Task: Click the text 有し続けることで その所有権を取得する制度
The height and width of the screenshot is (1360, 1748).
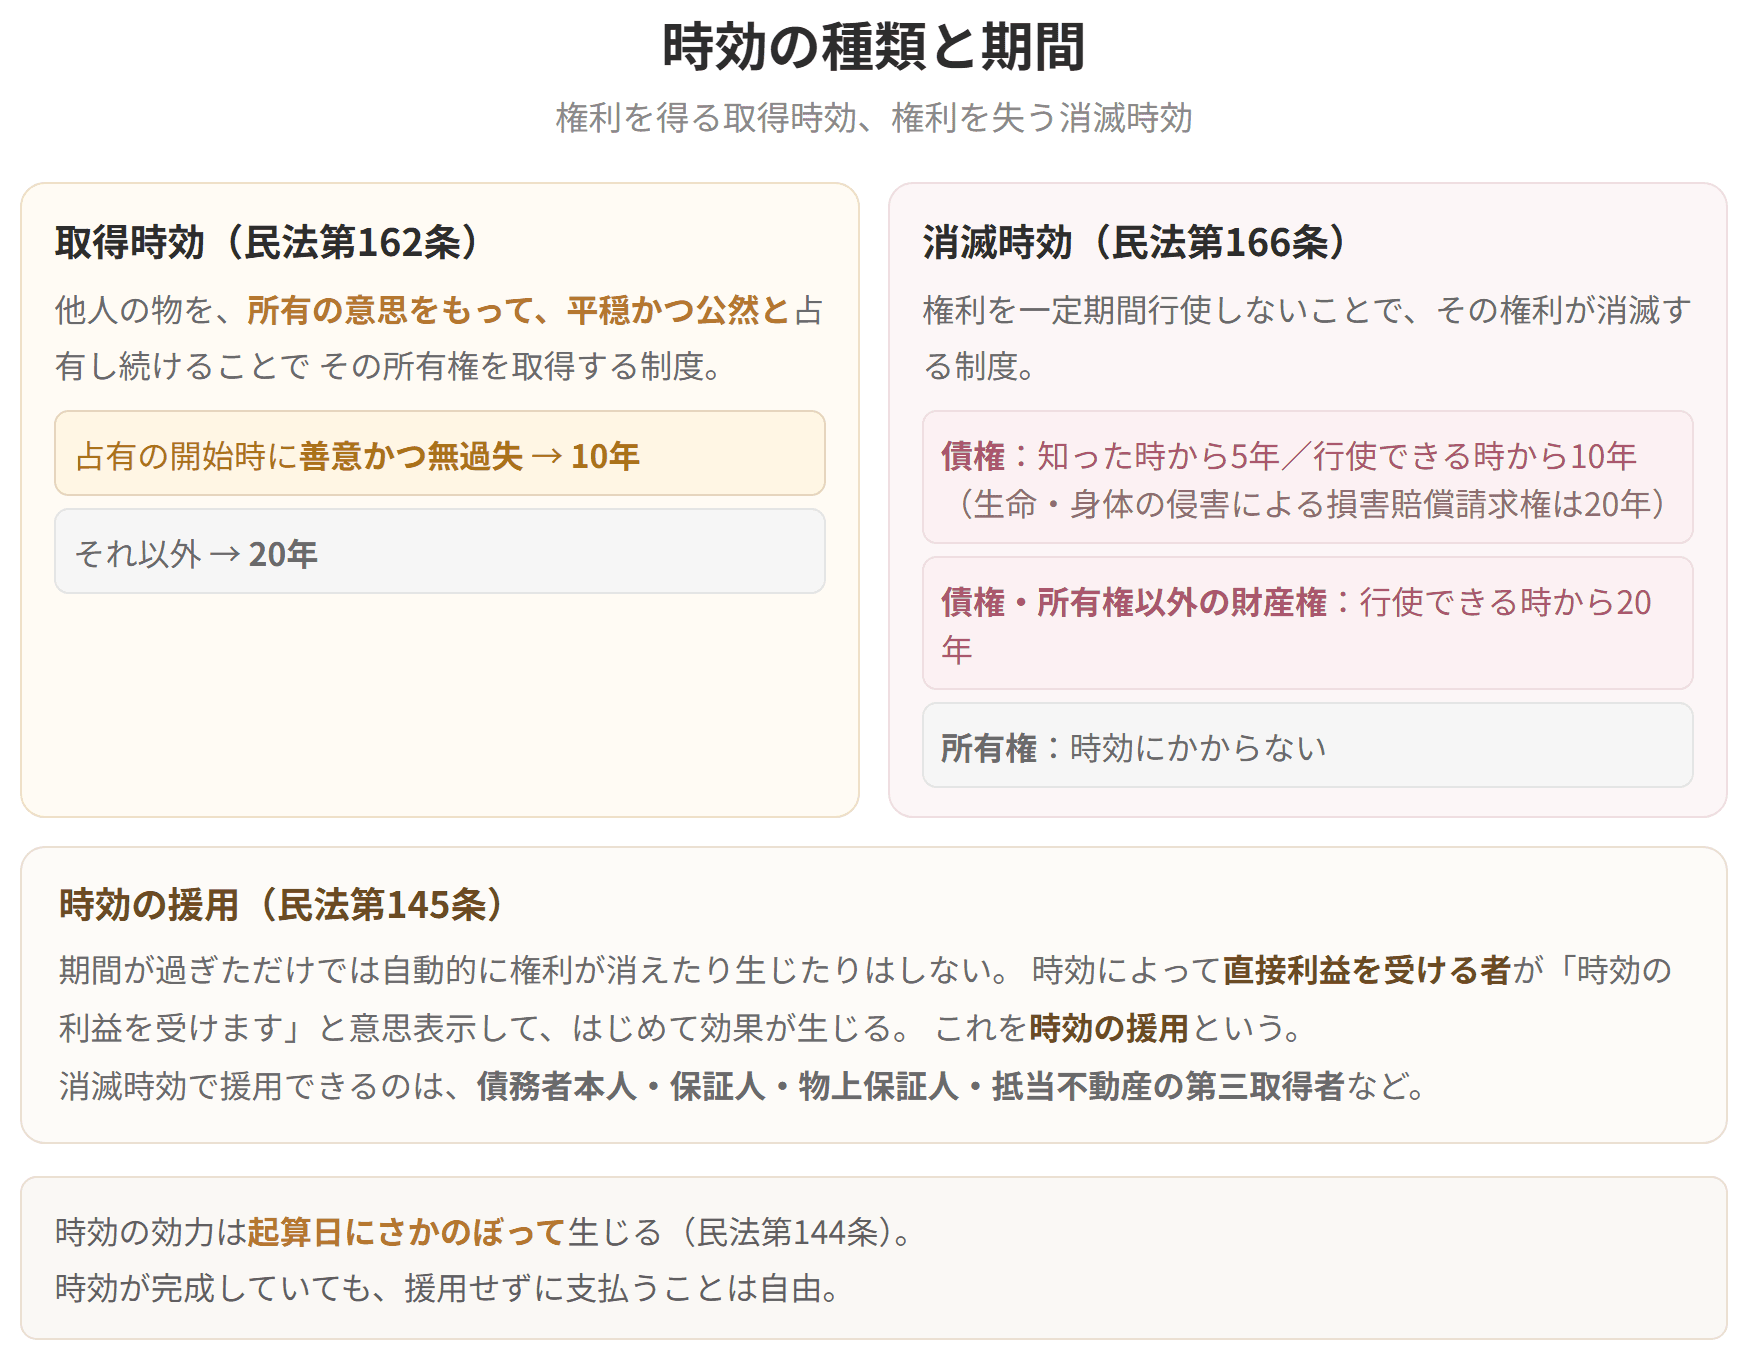Action: click(x=389, y=367)
